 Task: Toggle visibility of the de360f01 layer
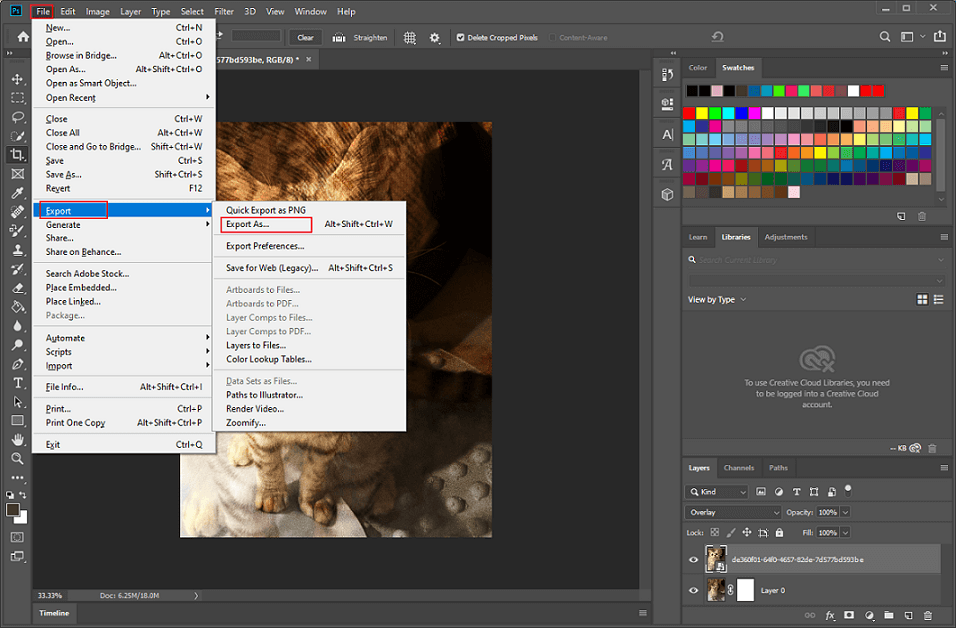click(693, 558)
